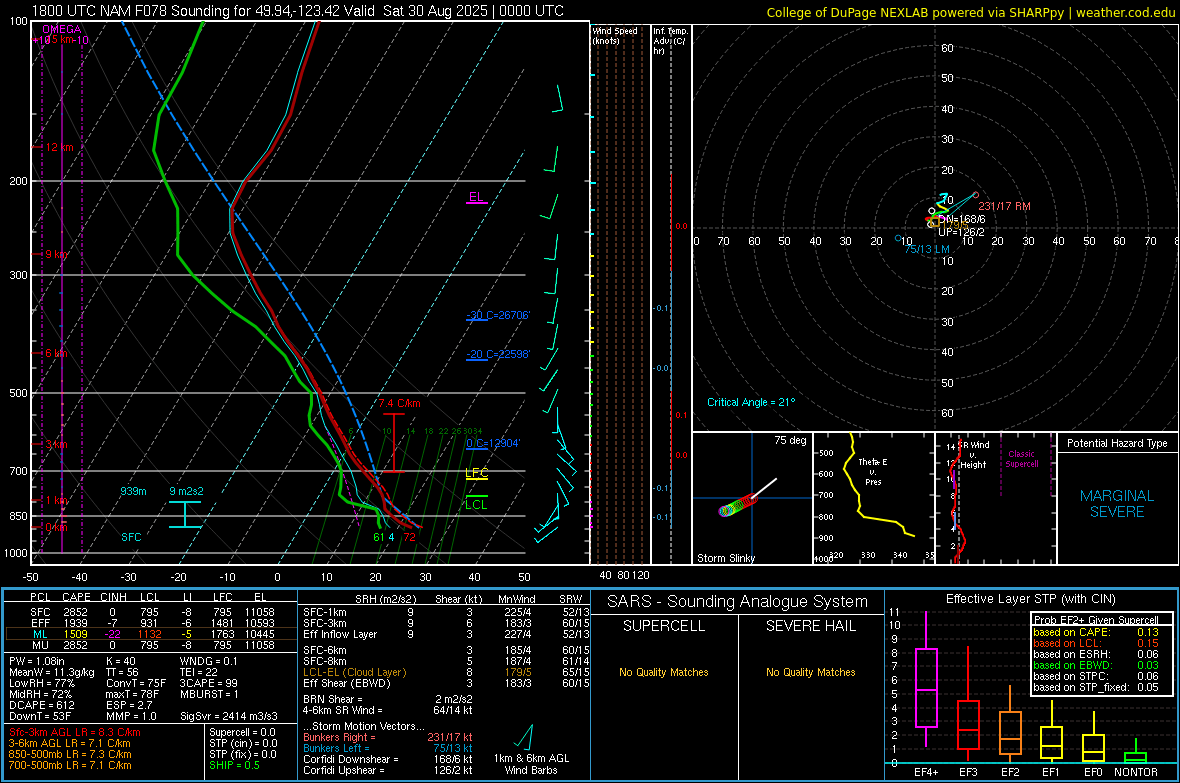This screenshot has width=1180, height=783.
Task: Click the 'Eff Inflow Layer' row label
Action: 340,634
